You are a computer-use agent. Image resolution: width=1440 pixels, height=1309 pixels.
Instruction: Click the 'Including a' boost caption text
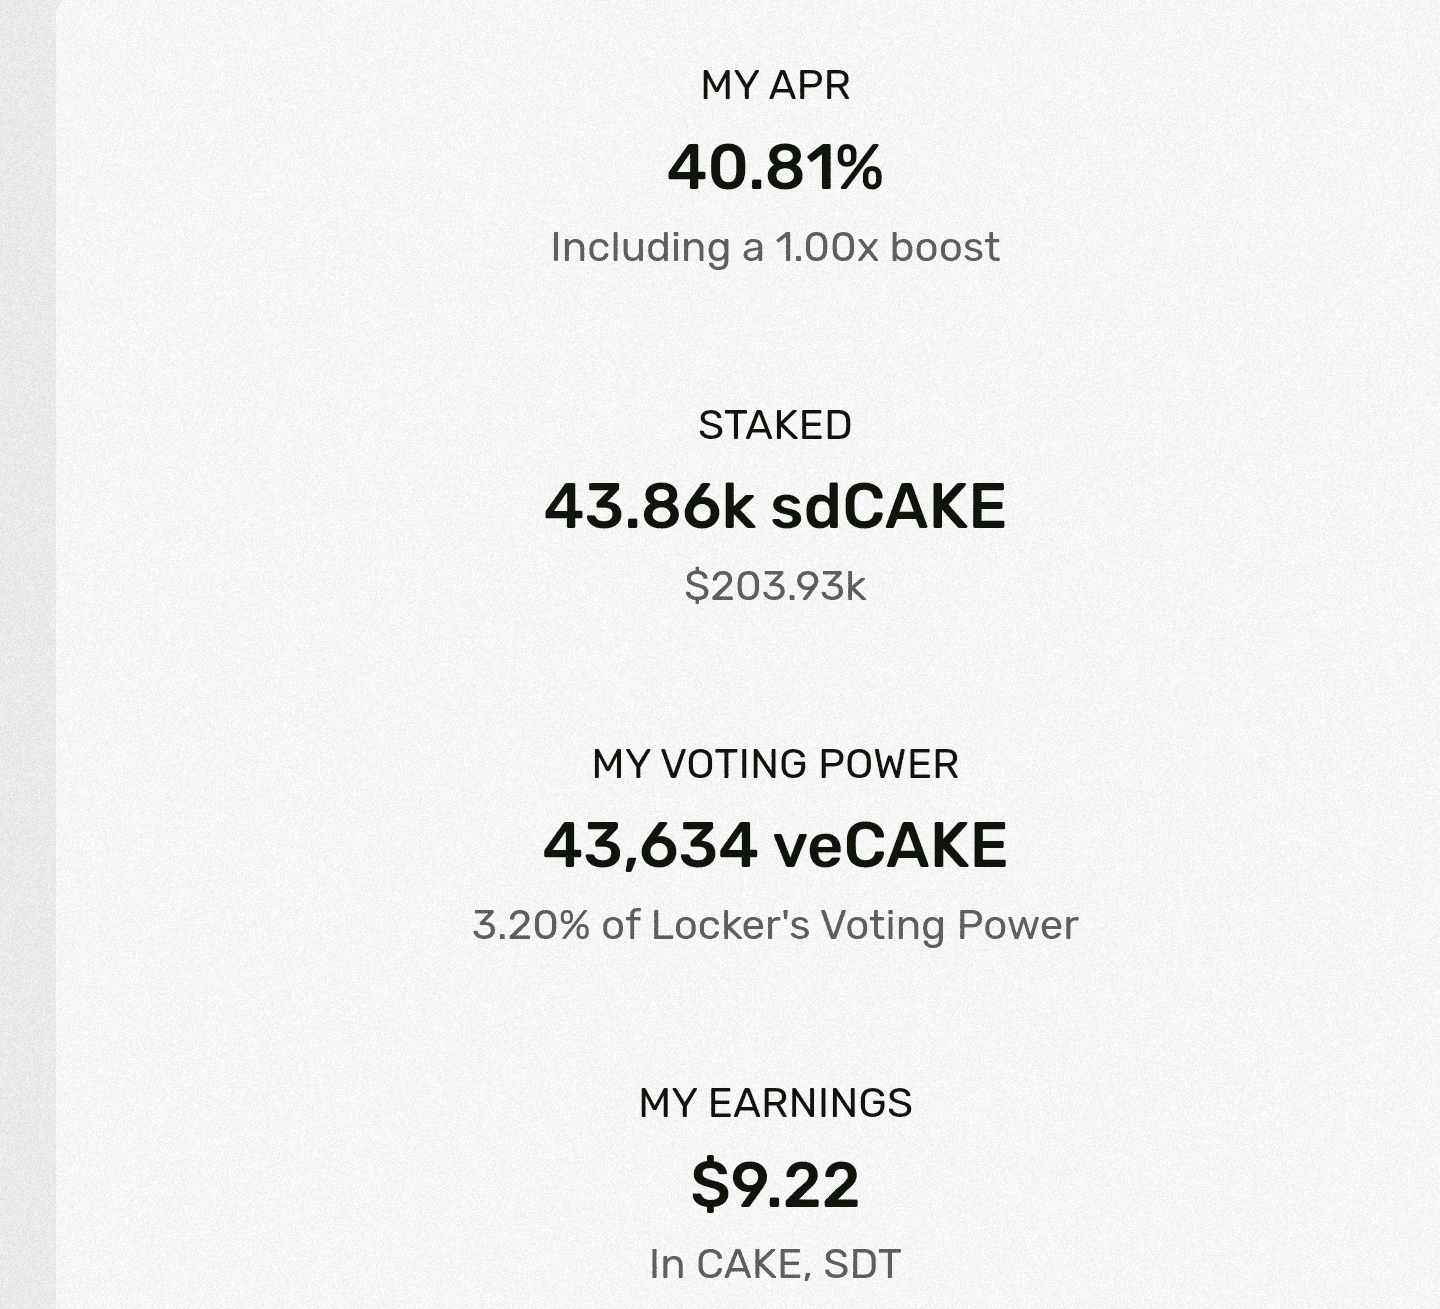[656, 247]
